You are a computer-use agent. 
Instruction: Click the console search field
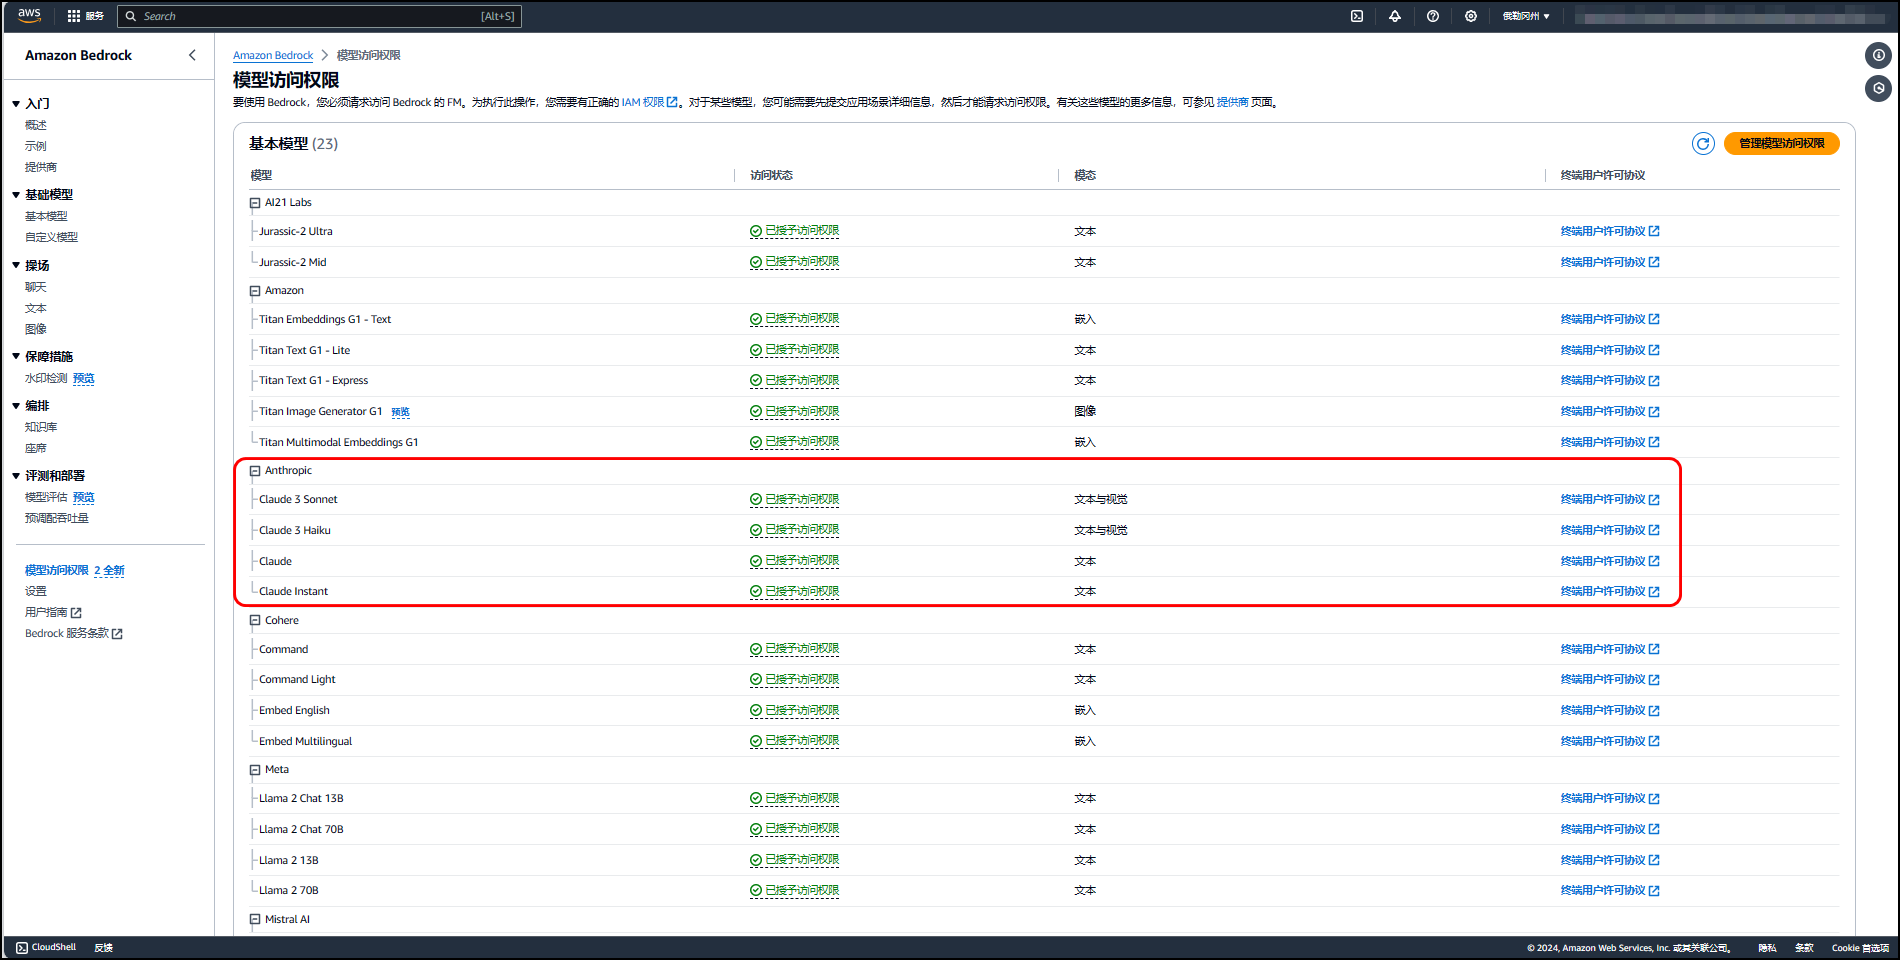tap(319, 16)
